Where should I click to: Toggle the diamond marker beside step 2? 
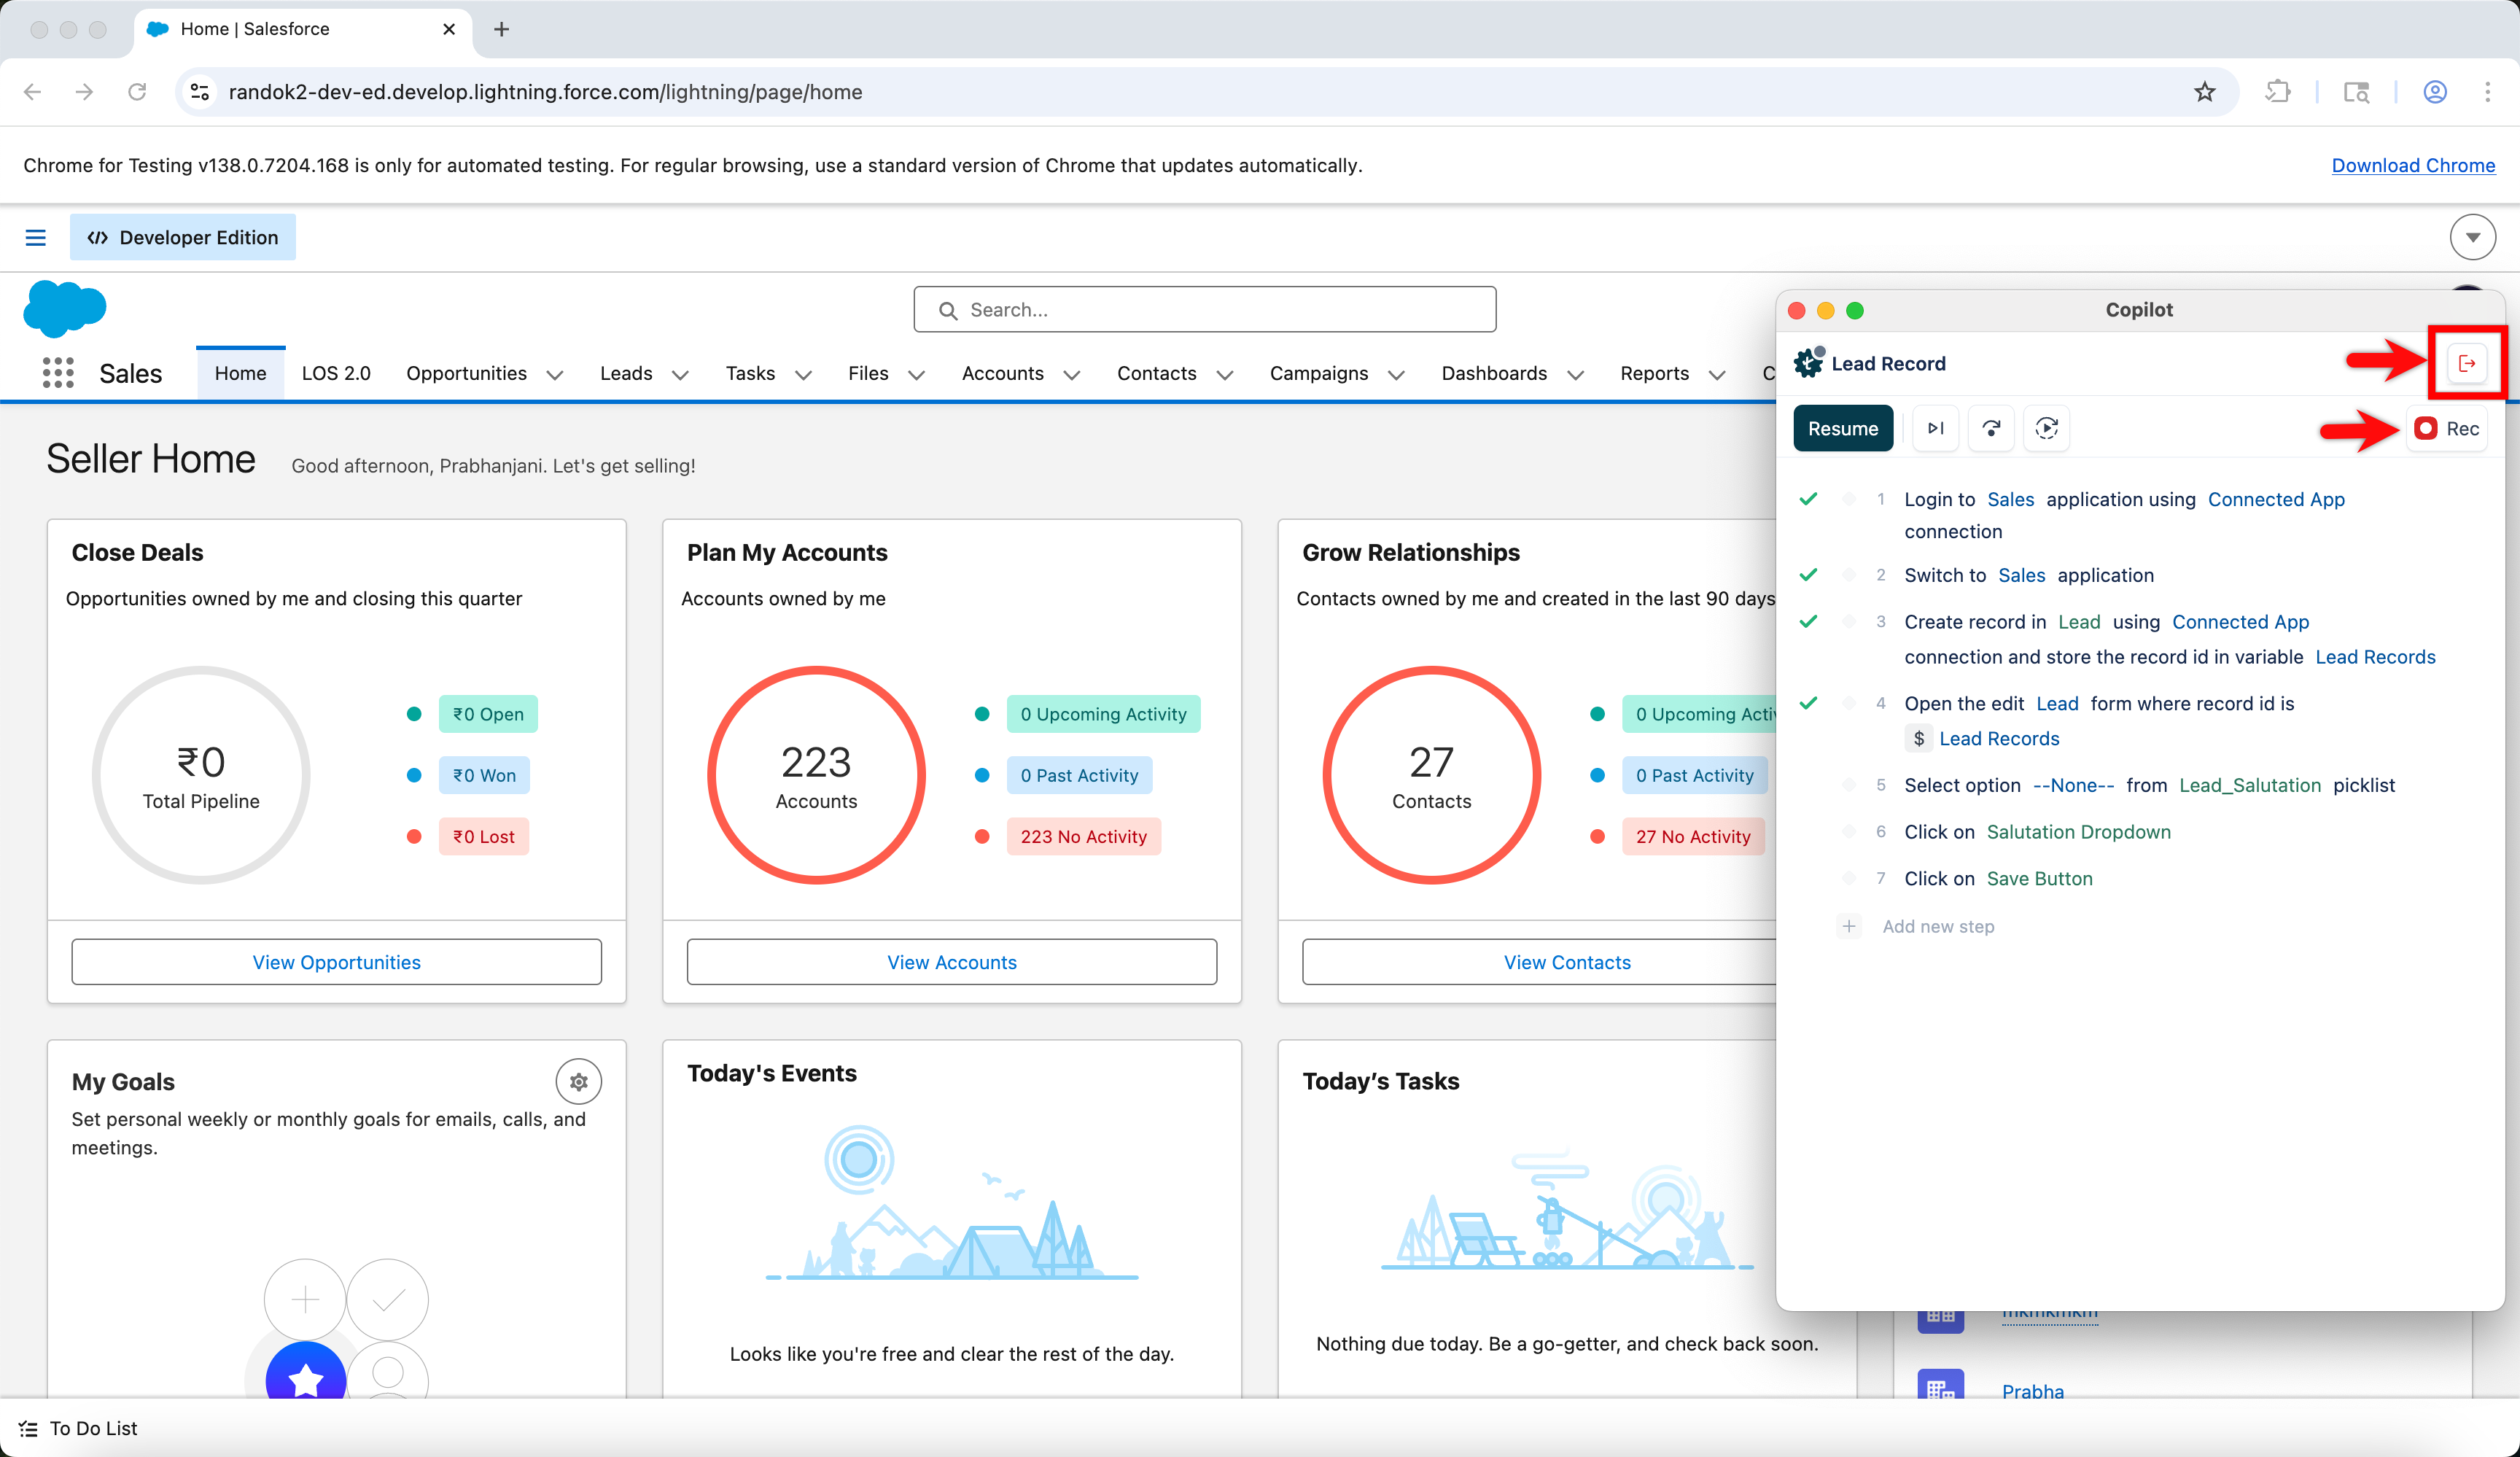point(1849,575)
